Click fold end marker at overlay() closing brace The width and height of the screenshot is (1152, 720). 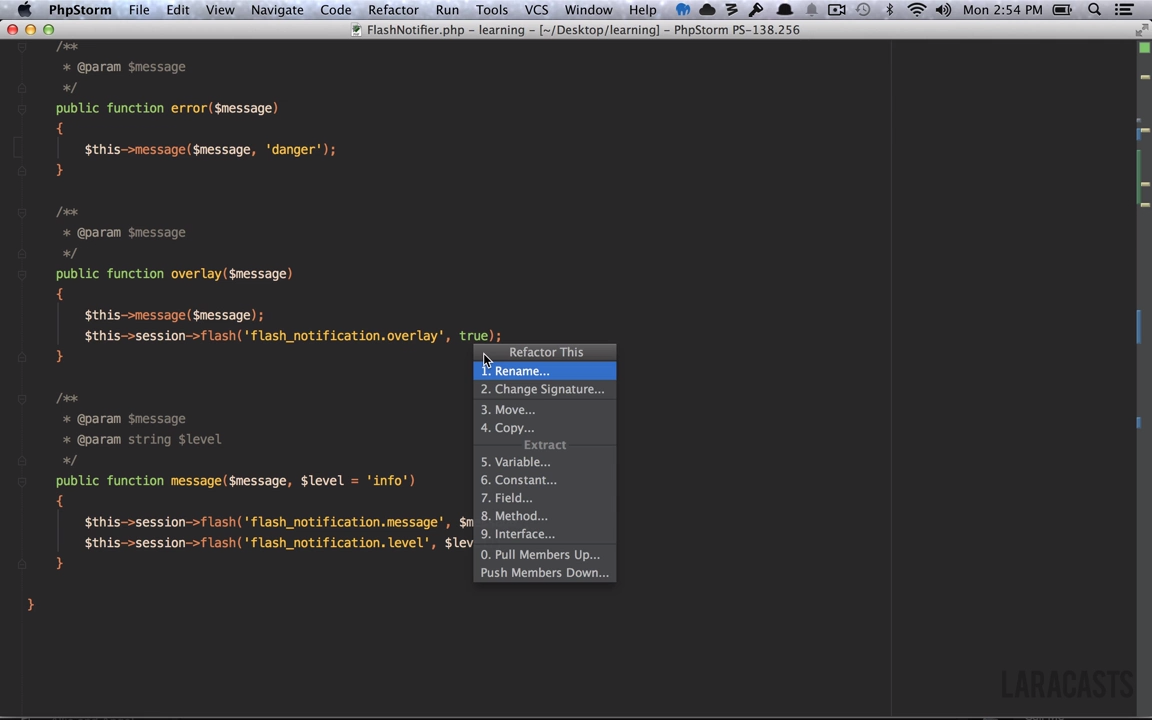tap(22, 357)
